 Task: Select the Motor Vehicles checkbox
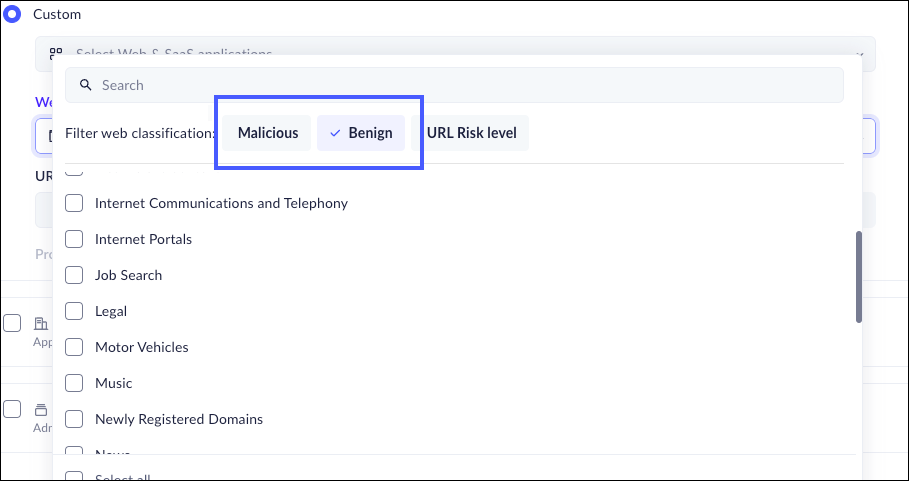tap(74, 348)
